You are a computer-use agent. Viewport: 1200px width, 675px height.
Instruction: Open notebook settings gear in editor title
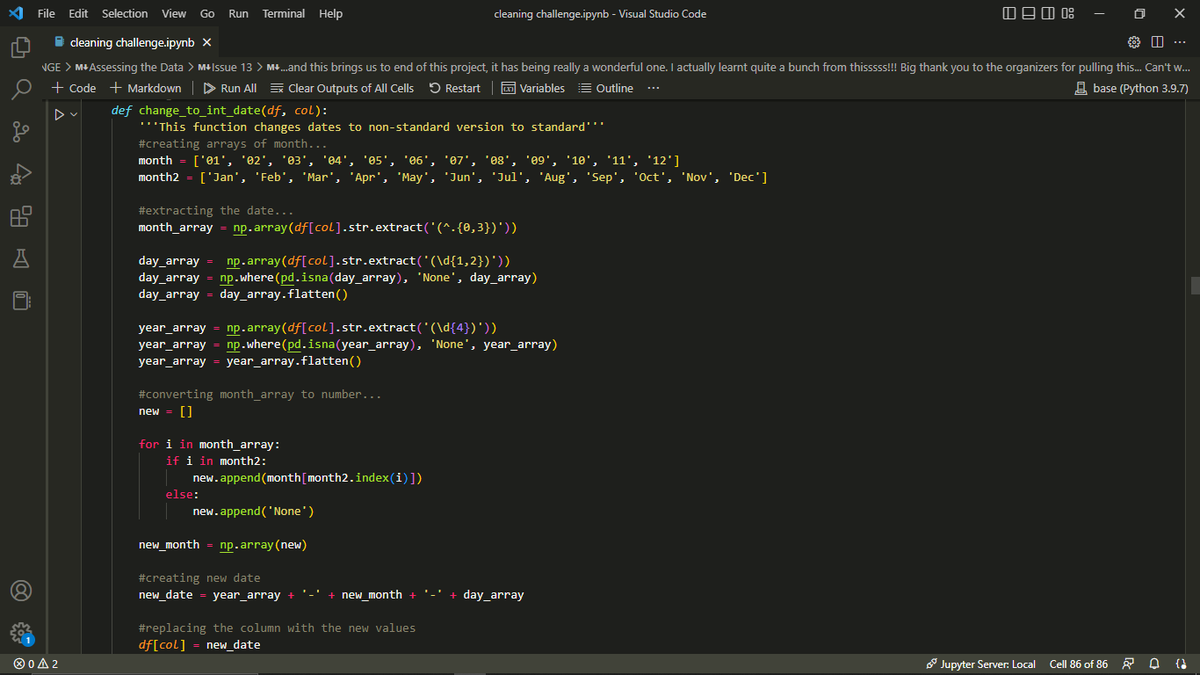1134,43
